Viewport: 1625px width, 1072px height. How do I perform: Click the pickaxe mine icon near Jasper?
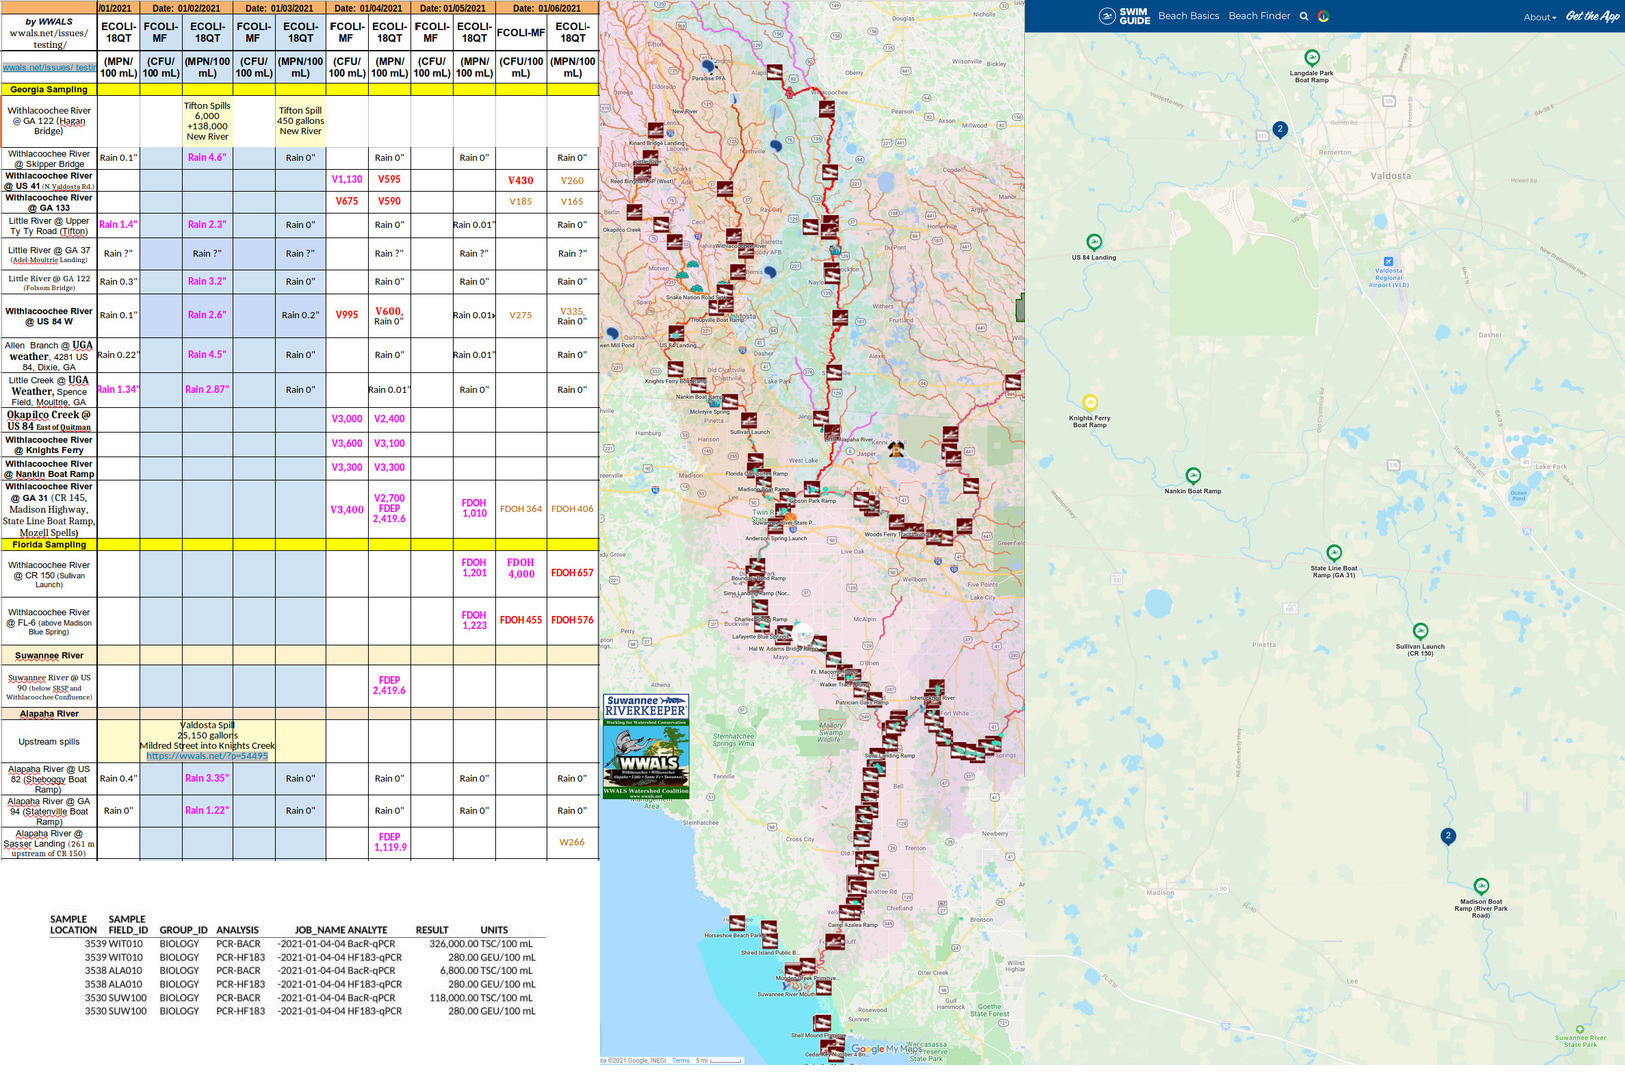coord(897,448)
